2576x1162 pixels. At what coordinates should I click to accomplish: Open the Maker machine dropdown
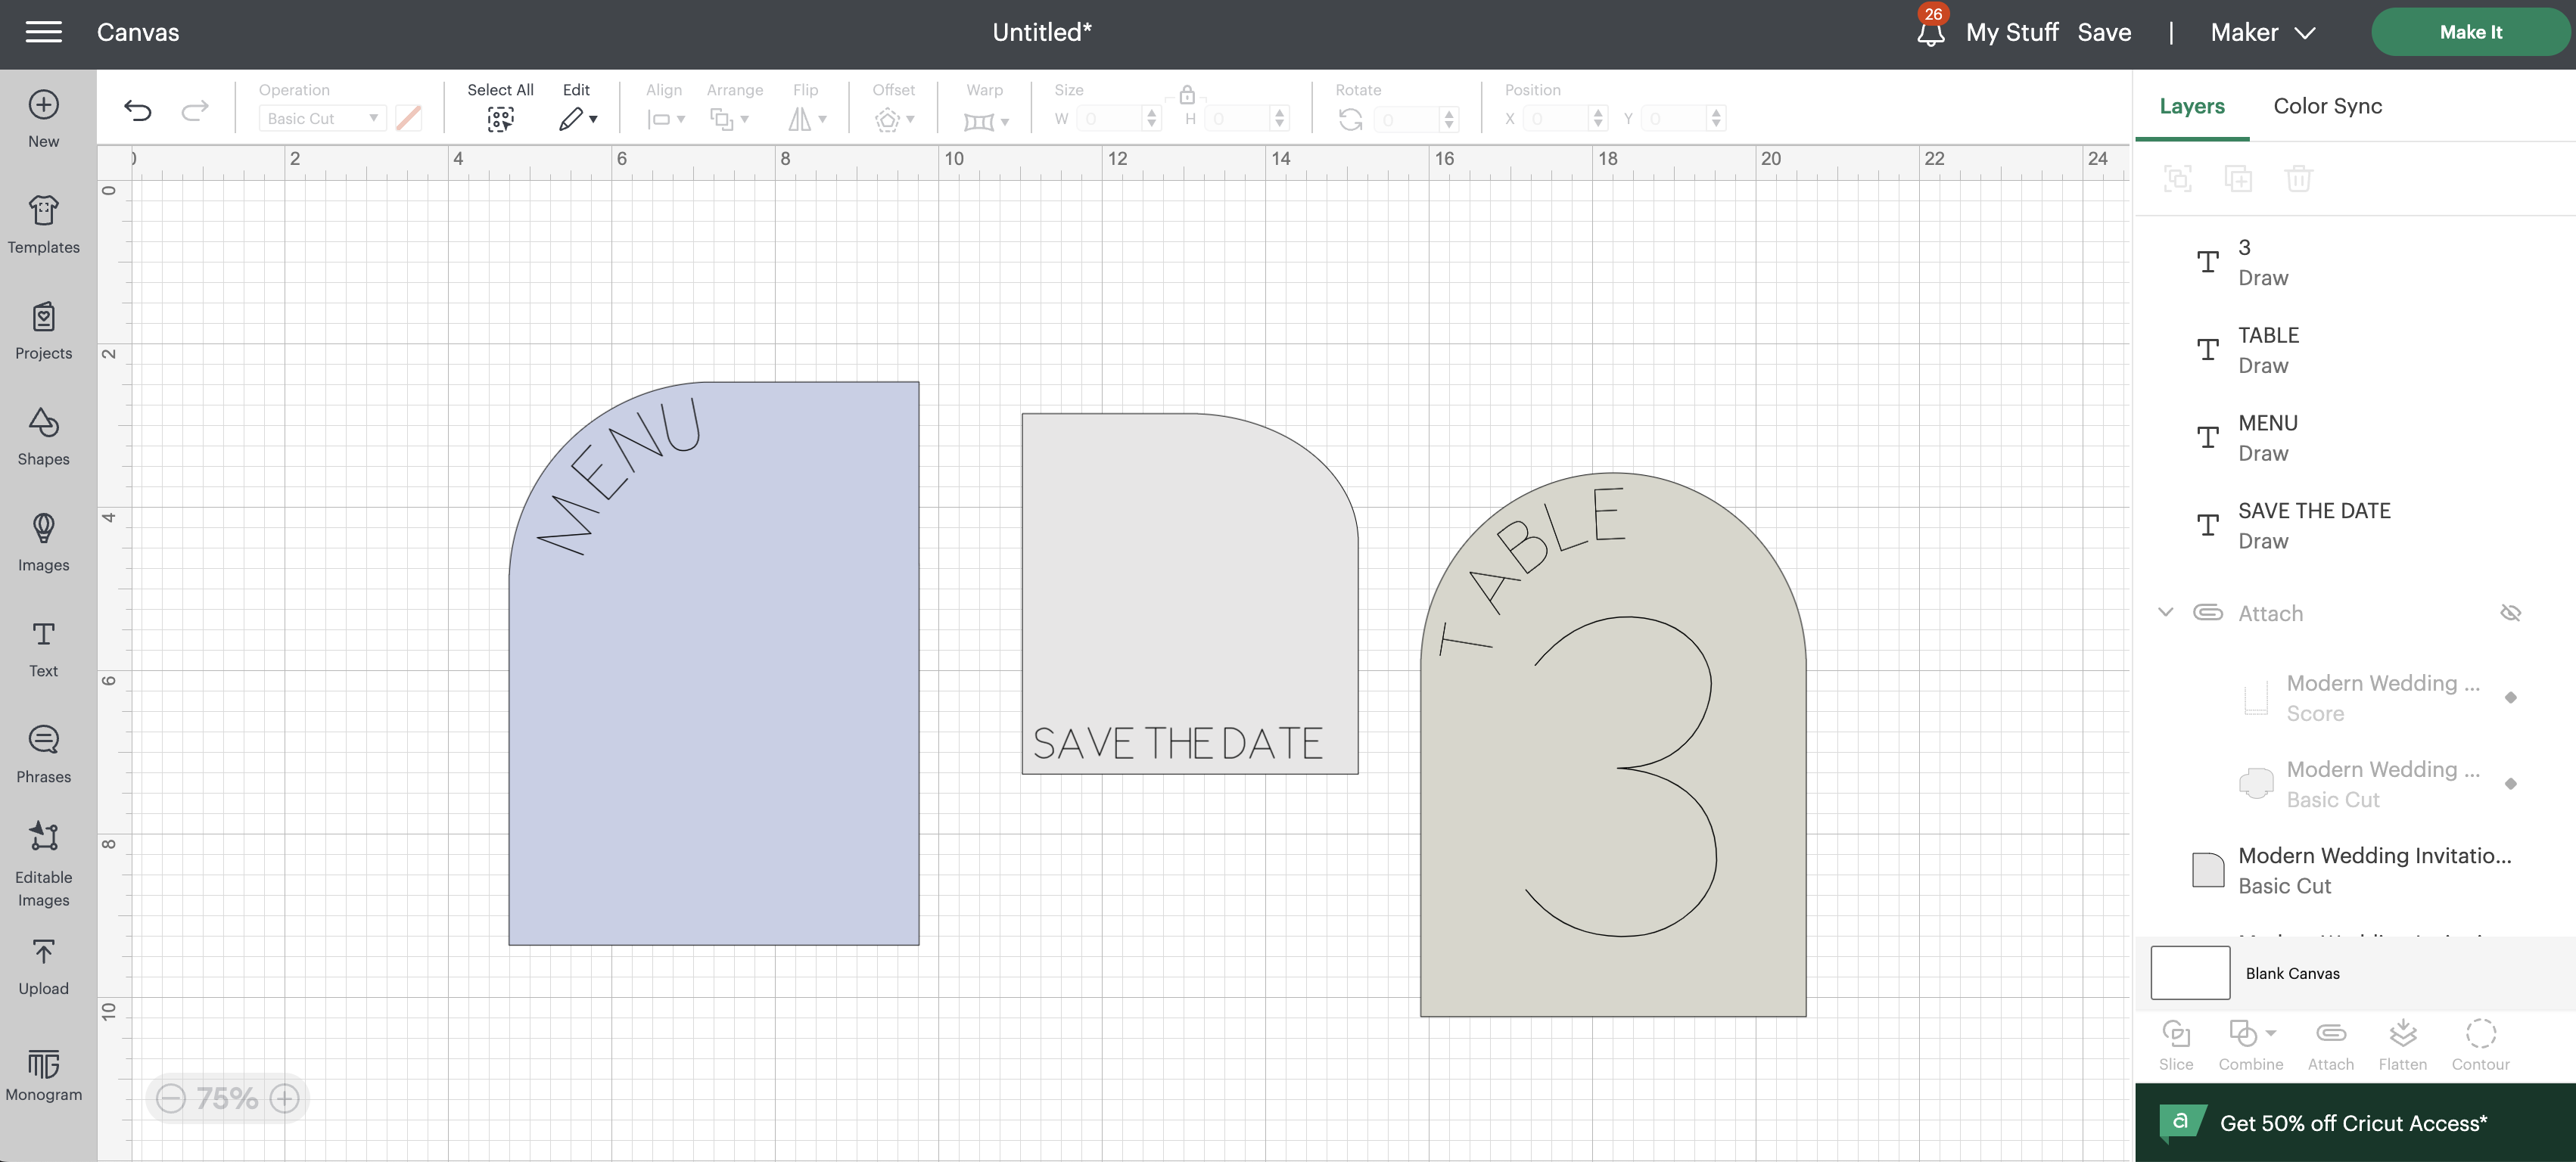click(2263, 32)
